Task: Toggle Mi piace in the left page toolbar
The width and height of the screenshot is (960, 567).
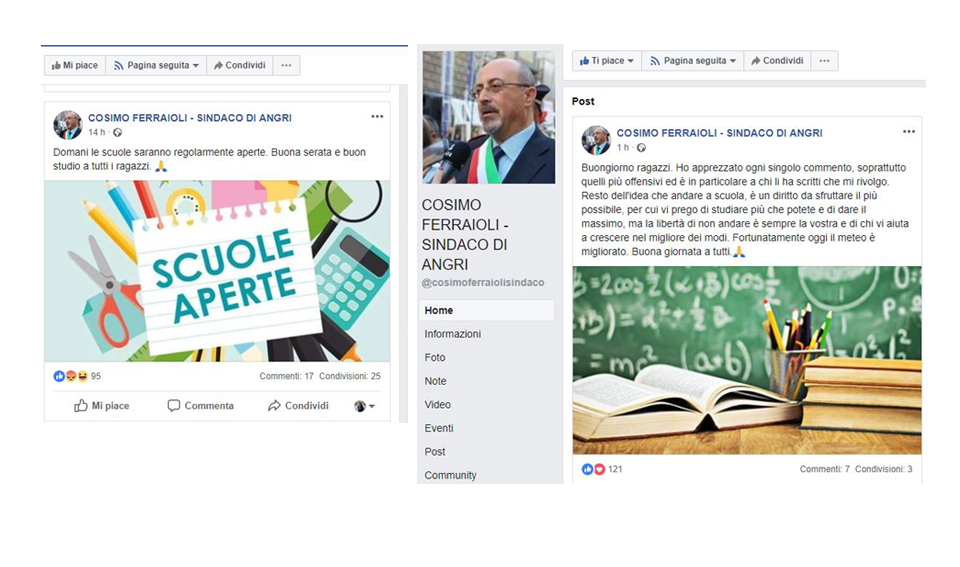Action: 75,66
